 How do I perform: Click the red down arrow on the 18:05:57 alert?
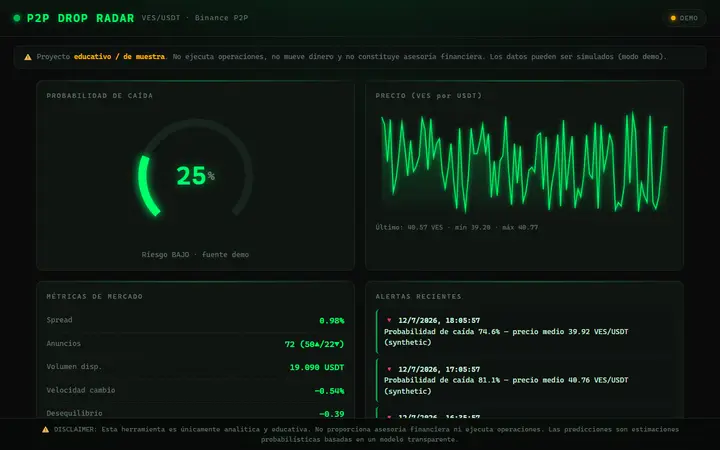pos(389,320)
